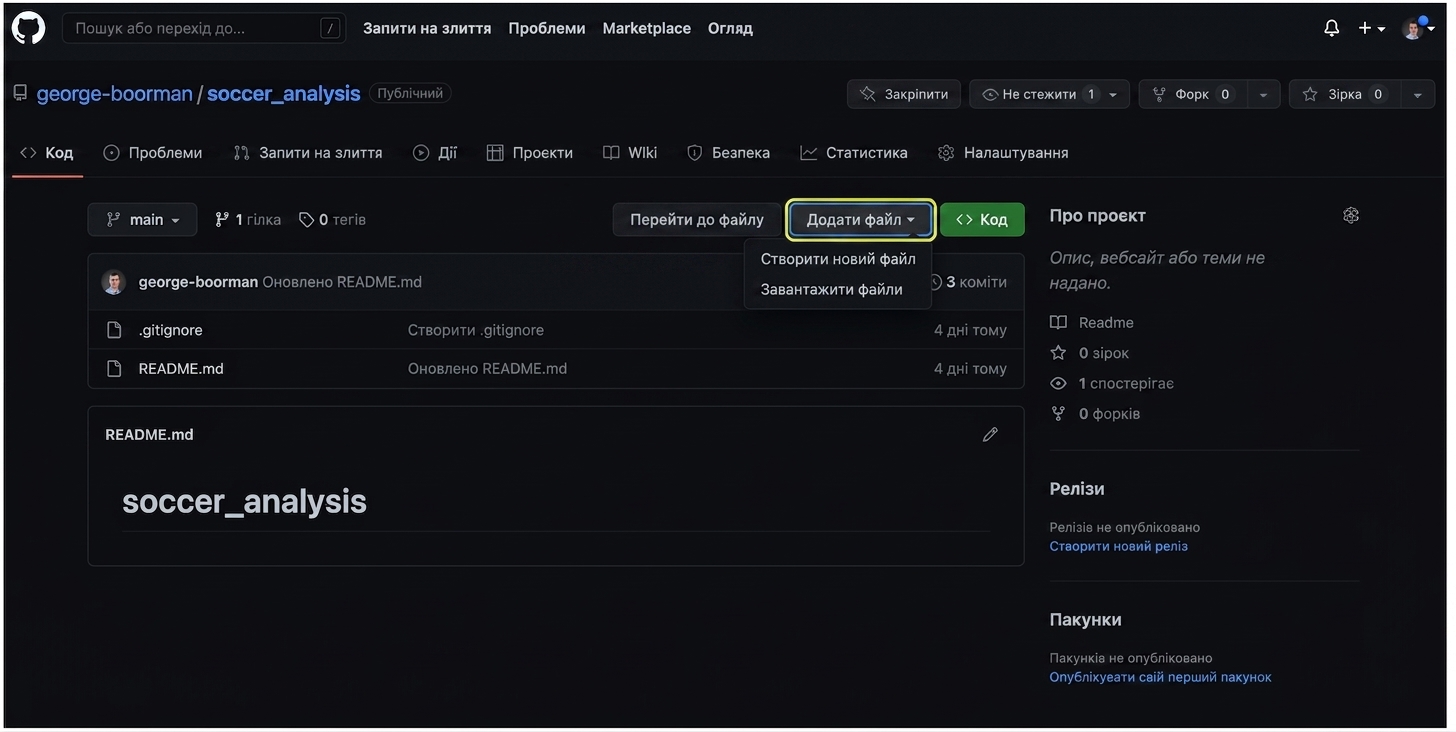
Task: Click Створити новий реліз link
Action: [x=1119, y=546]
